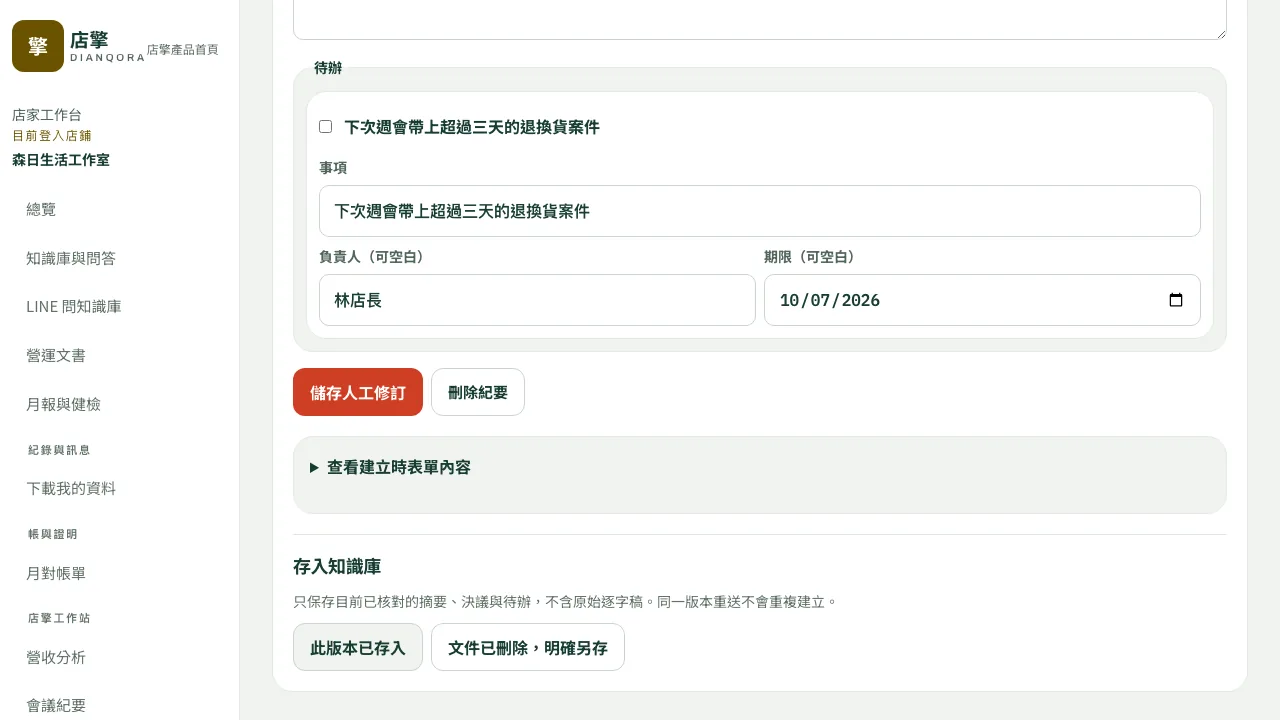Click the 店擎 logo icon
1280x720 pixels.
pyautogui.click(x=38, y=46)
